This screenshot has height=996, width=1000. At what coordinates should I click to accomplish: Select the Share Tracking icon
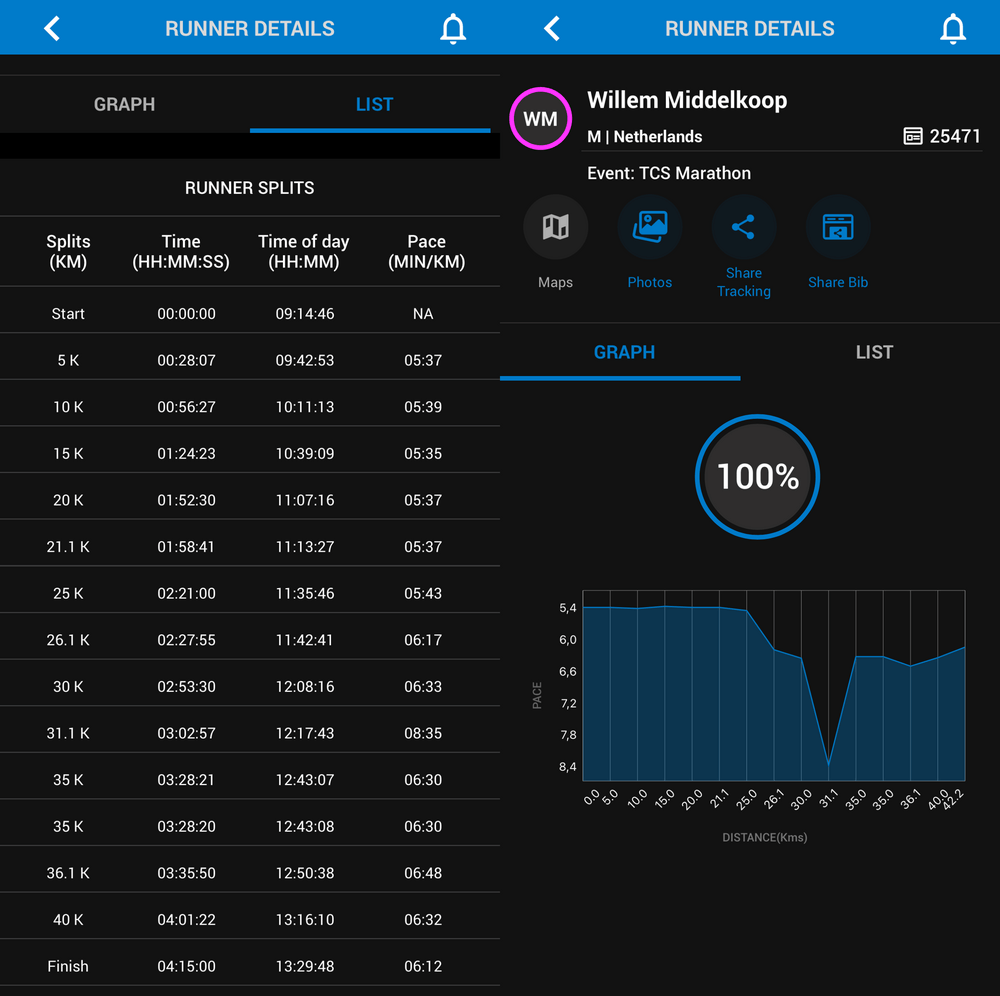tap(744, 226)
